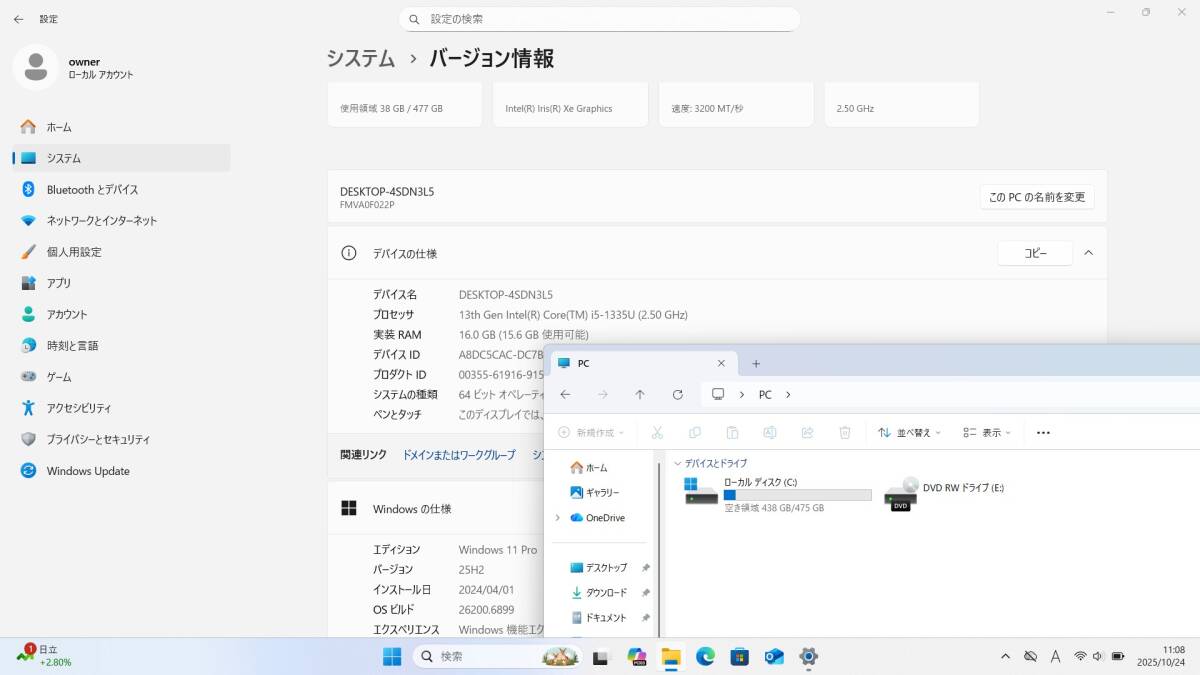Check the disk space bar of ローカルディスク (C:)

[x=795, y=494]
